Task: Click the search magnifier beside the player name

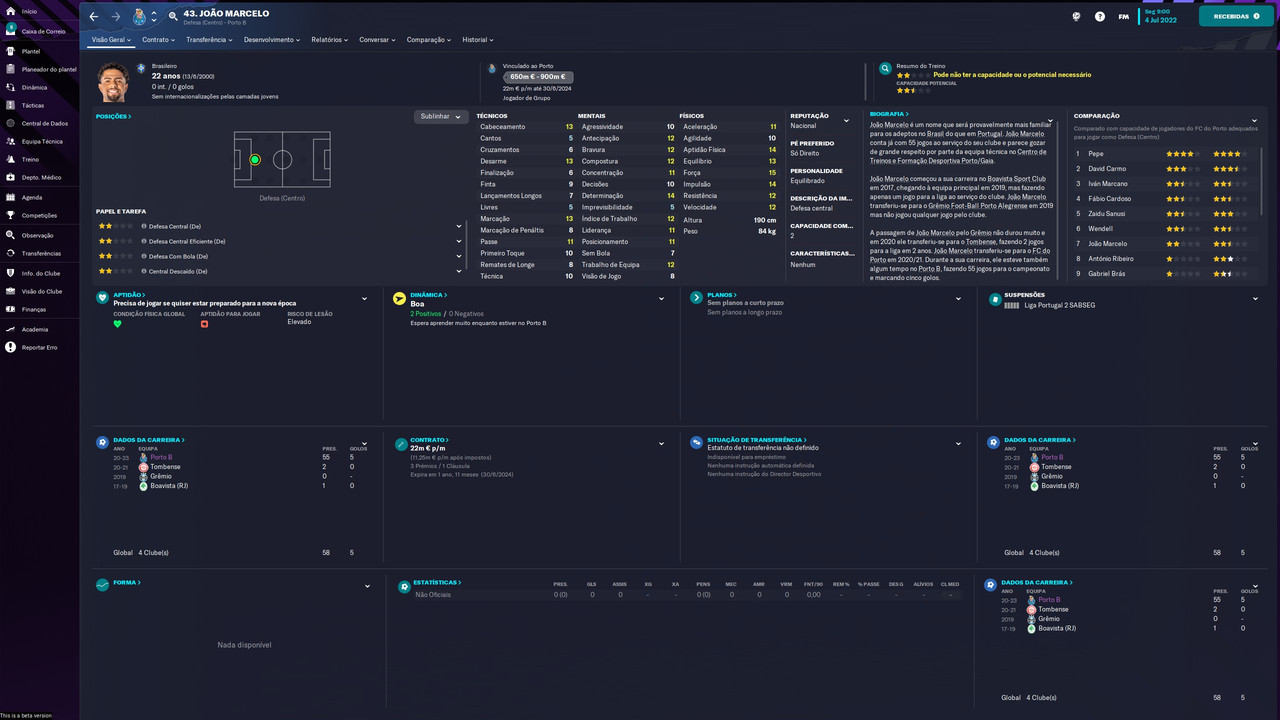Action: (173, 17)
